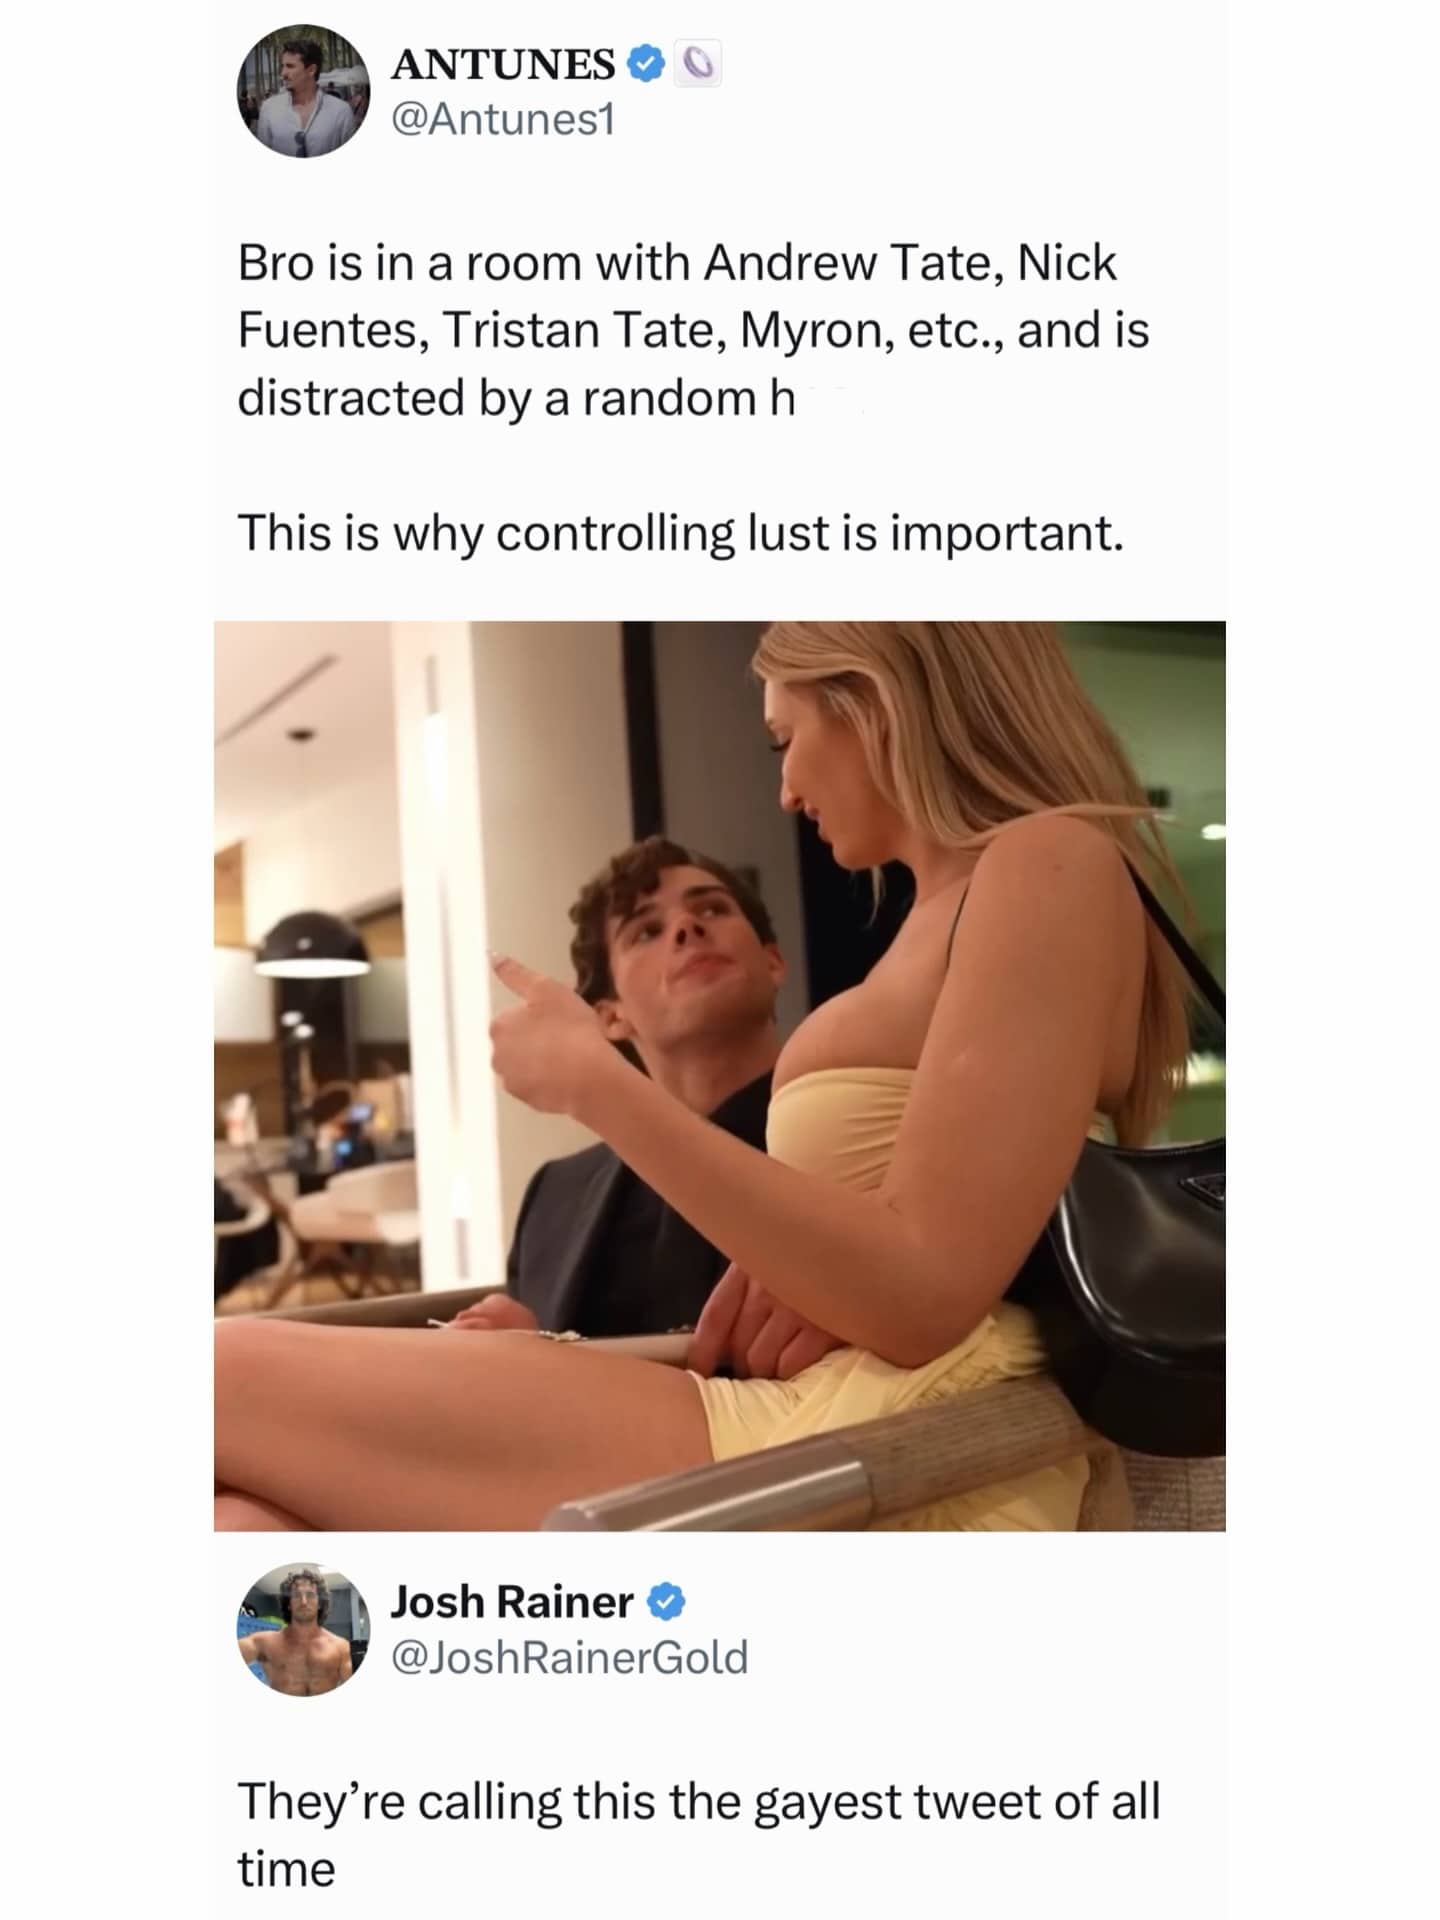Open the ANTUNES display name
1440x1920 pixels.
(503, 65)
